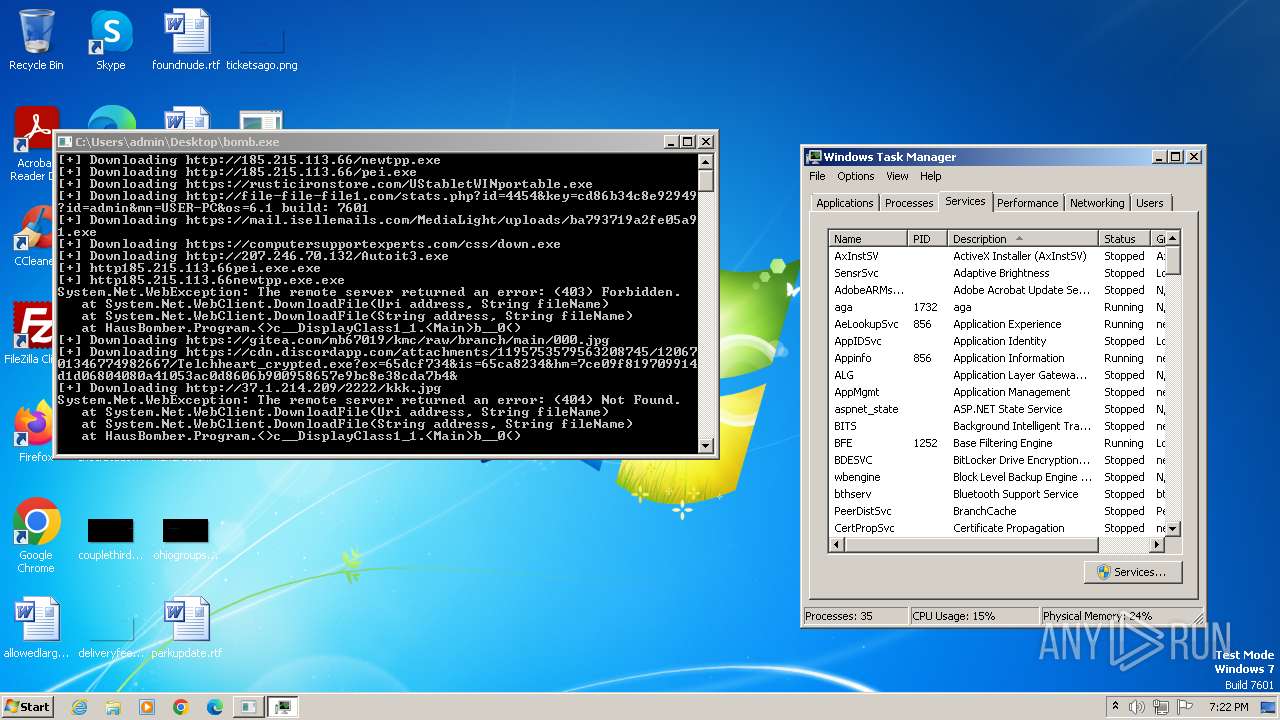Image resolution: width=1280 pixels, height=720 pixels.
Task: Open the console window system menu icon
Action: 66,142
